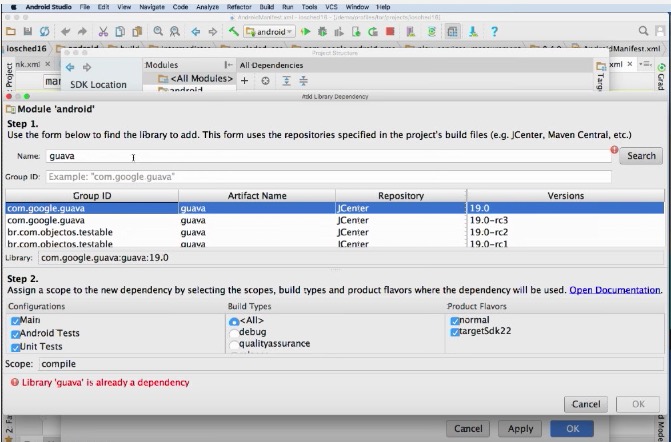This screenshot has height=442, width=671.
Task: Select the guava 19.0-rc3 result row
Action: point(335,220)
